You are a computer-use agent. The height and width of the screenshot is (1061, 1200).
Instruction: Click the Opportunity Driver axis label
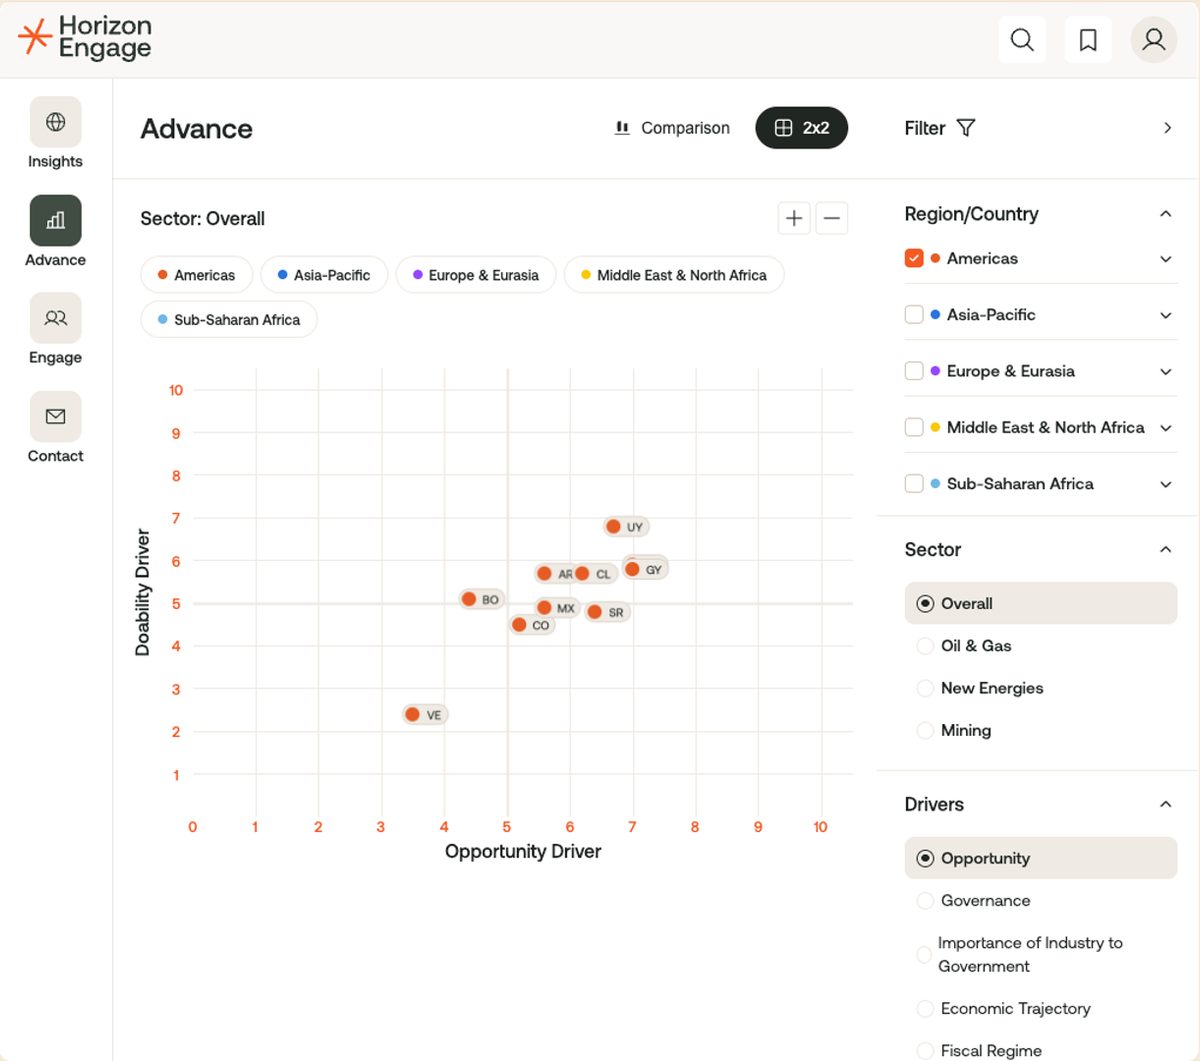coord(523,851)
